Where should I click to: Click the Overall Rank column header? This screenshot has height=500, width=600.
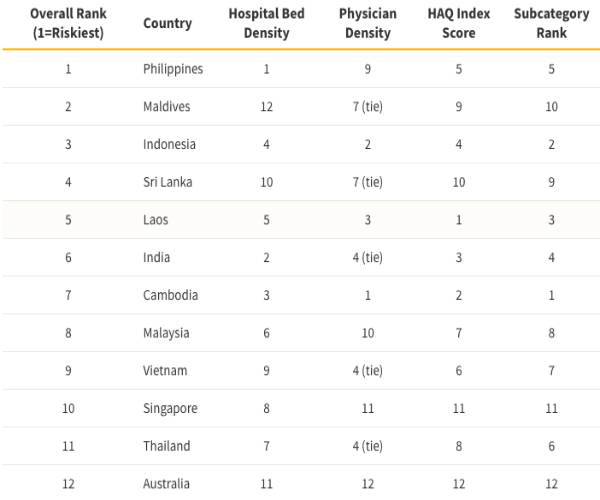tap(68, 24)
